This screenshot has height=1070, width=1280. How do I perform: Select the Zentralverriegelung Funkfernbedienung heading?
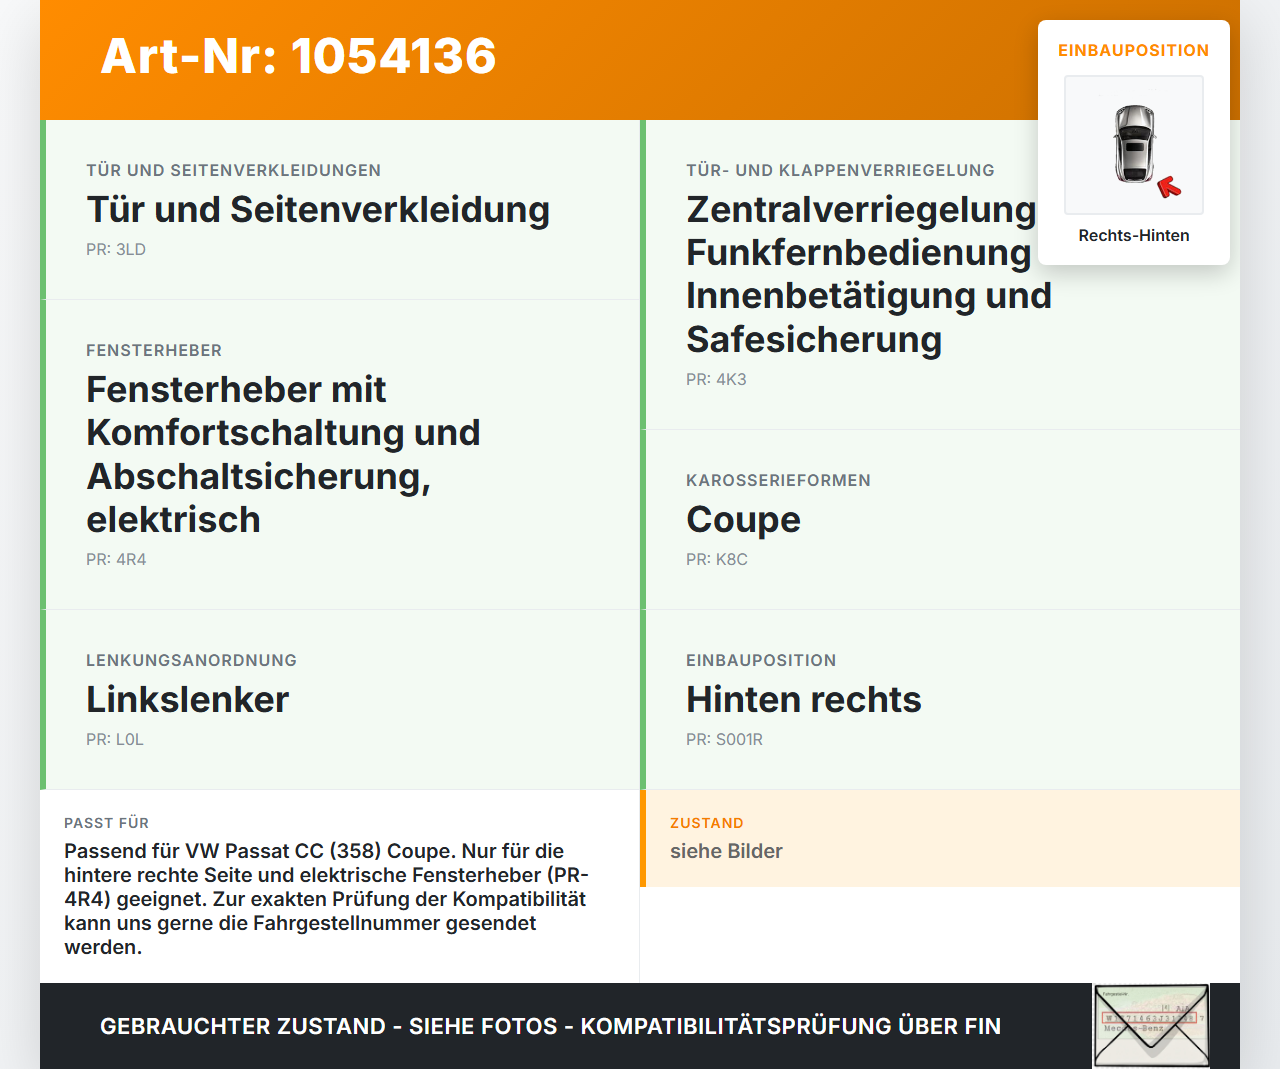point(868,275)
